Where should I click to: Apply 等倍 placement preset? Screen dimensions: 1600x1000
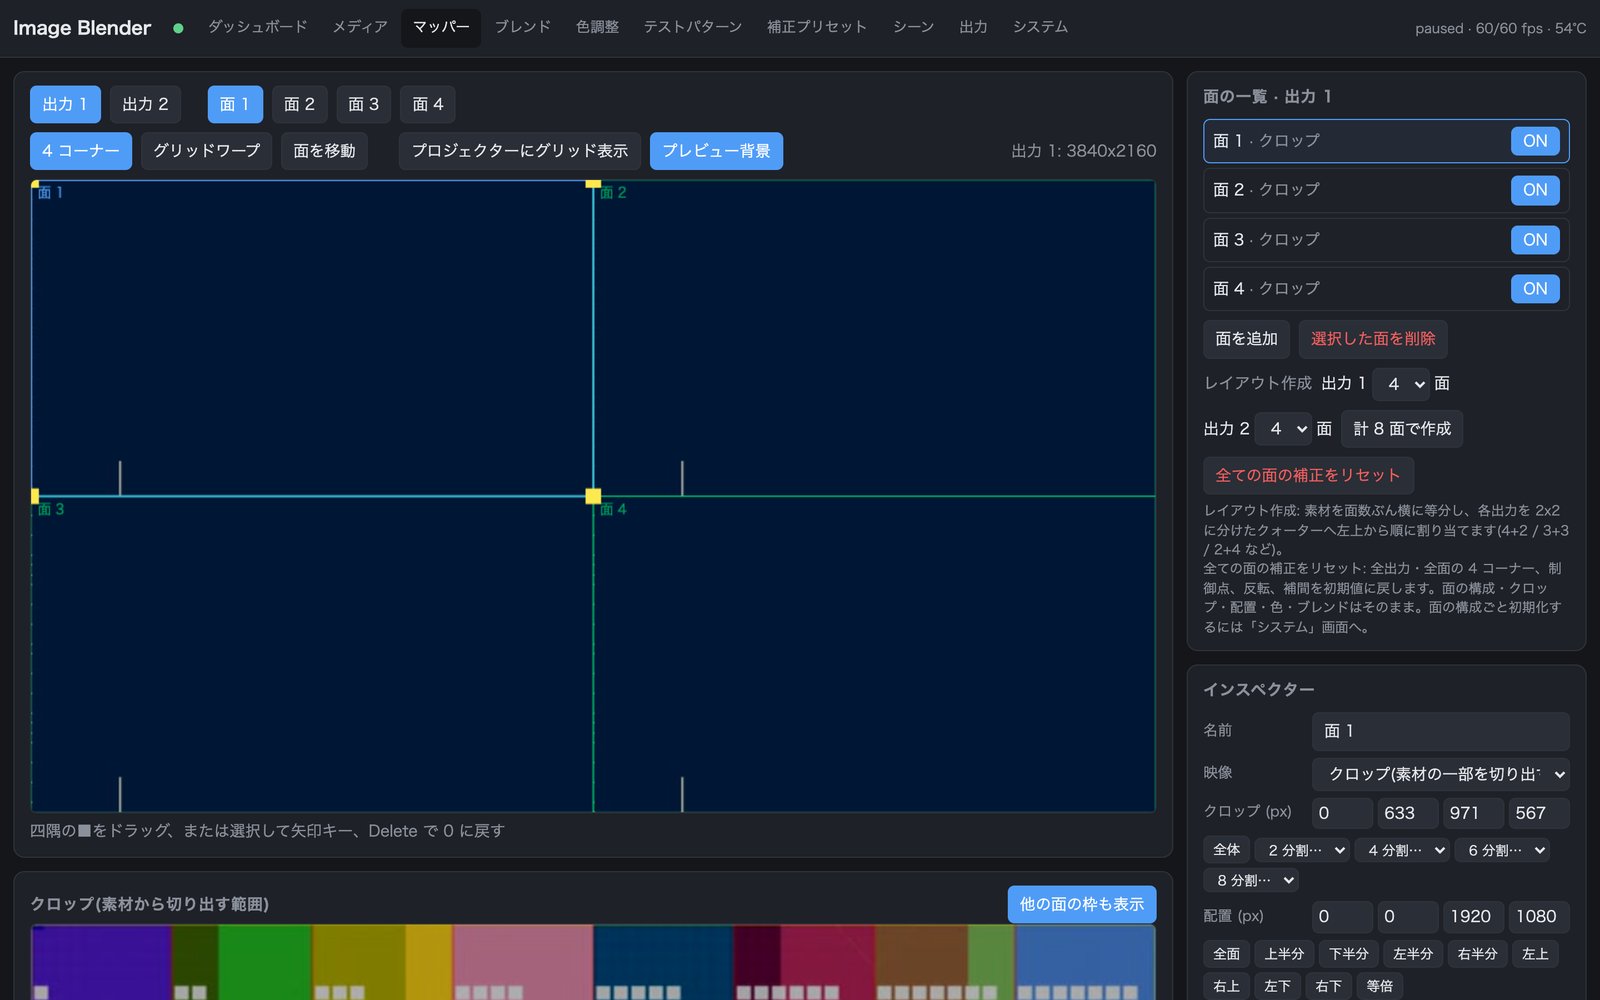[x=1380, y=986]
